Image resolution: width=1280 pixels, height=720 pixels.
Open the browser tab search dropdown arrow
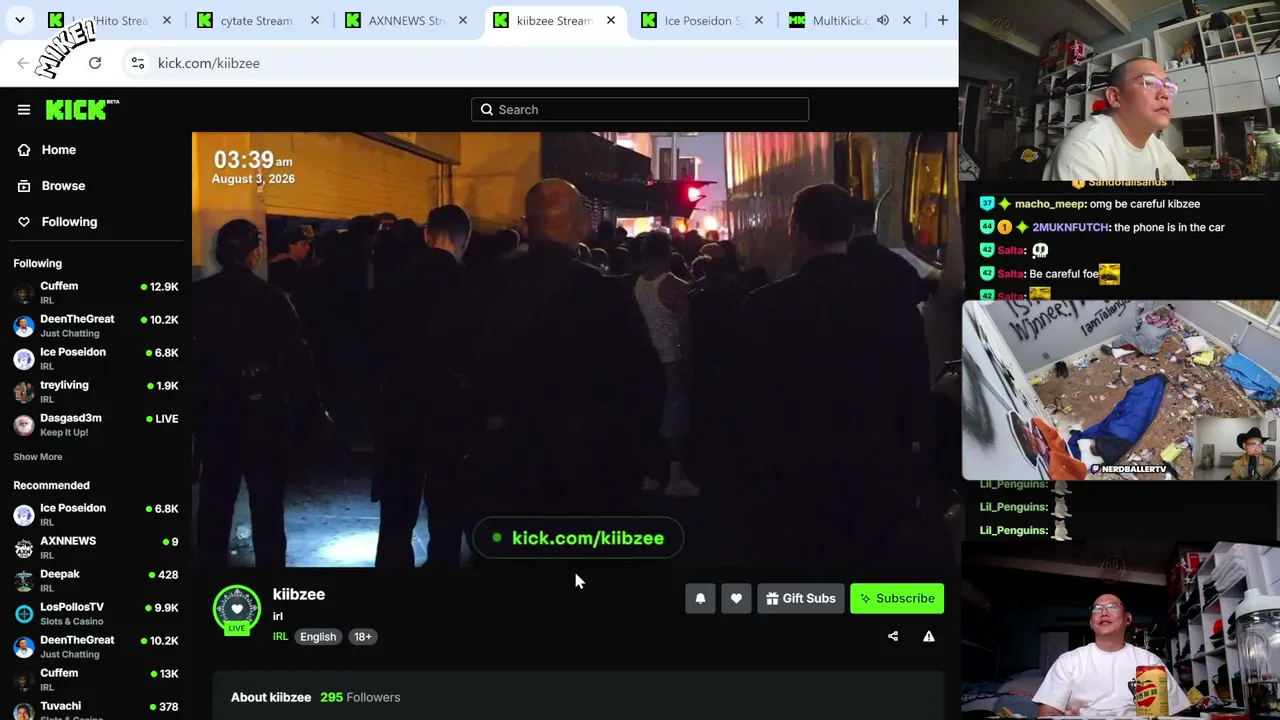tap(19, 20)
